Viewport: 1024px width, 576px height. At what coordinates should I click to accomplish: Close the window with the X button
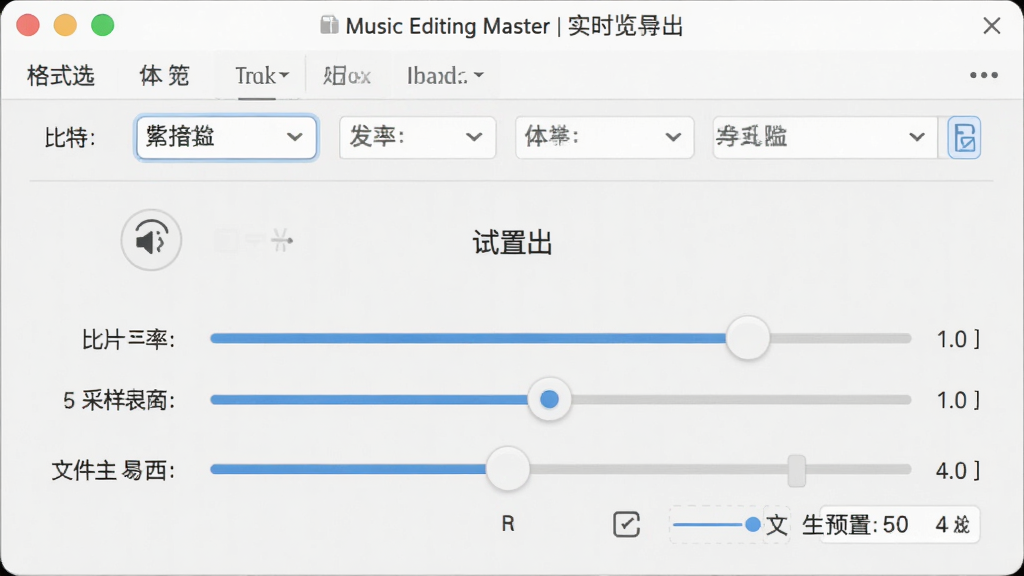point(991,25)
